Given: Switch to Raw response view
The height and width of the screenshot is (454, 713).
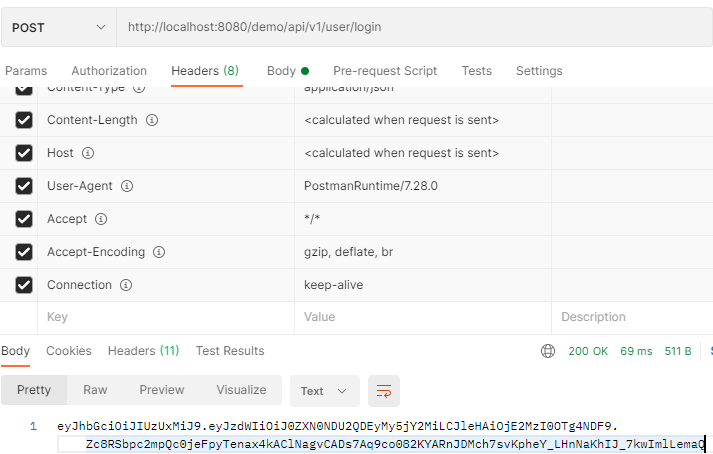Looking at the screenshot, I should coord(95,390).
